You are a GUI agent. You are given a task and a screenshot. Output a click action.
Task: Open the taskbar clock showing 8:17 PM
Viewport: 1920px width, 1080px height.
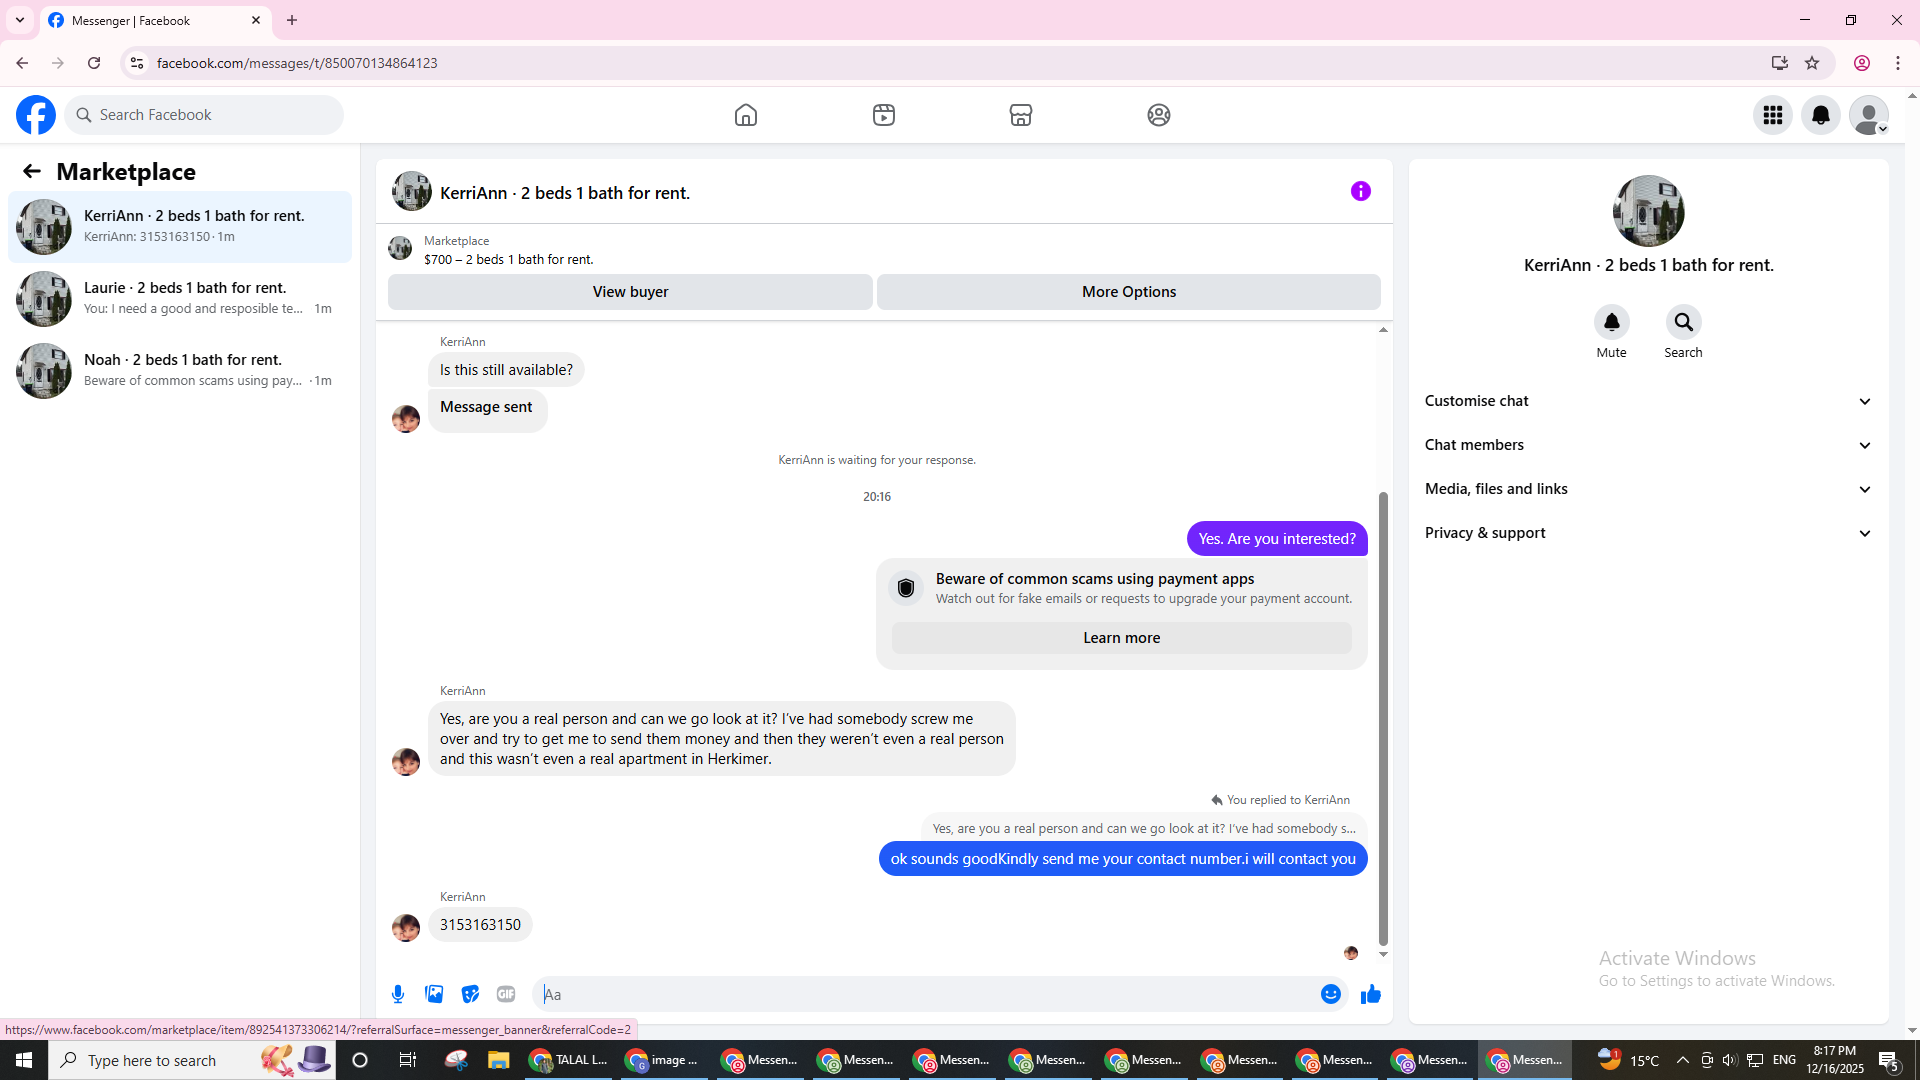click(x=1835, y=1060)
